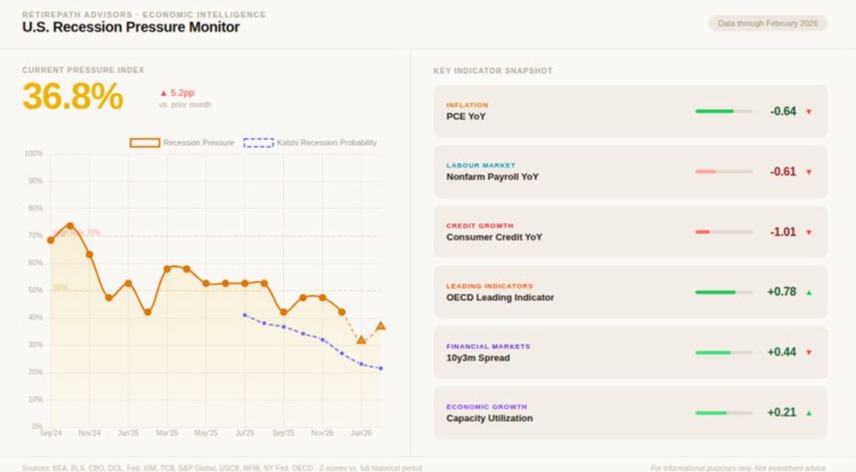
Task: Click the OECD Leading Indicator up-arrow icon
Action: click(809, 292)
